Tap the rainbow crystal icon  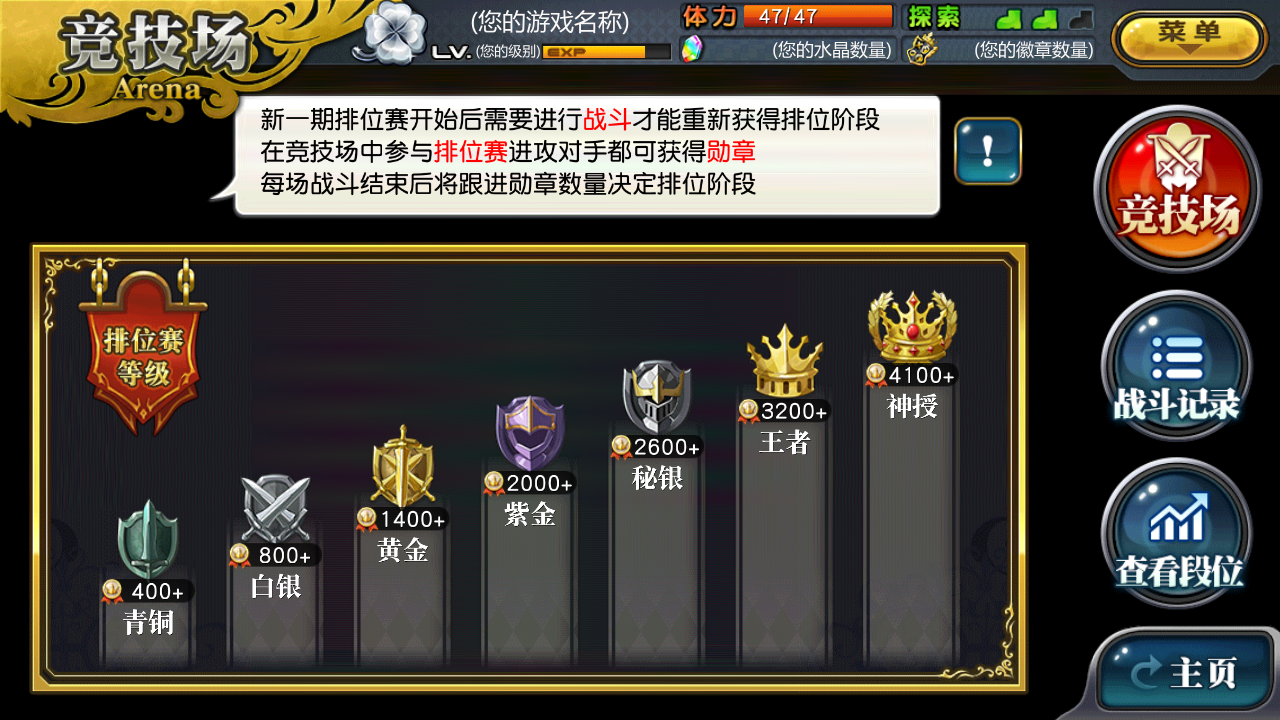click(691, 49)
